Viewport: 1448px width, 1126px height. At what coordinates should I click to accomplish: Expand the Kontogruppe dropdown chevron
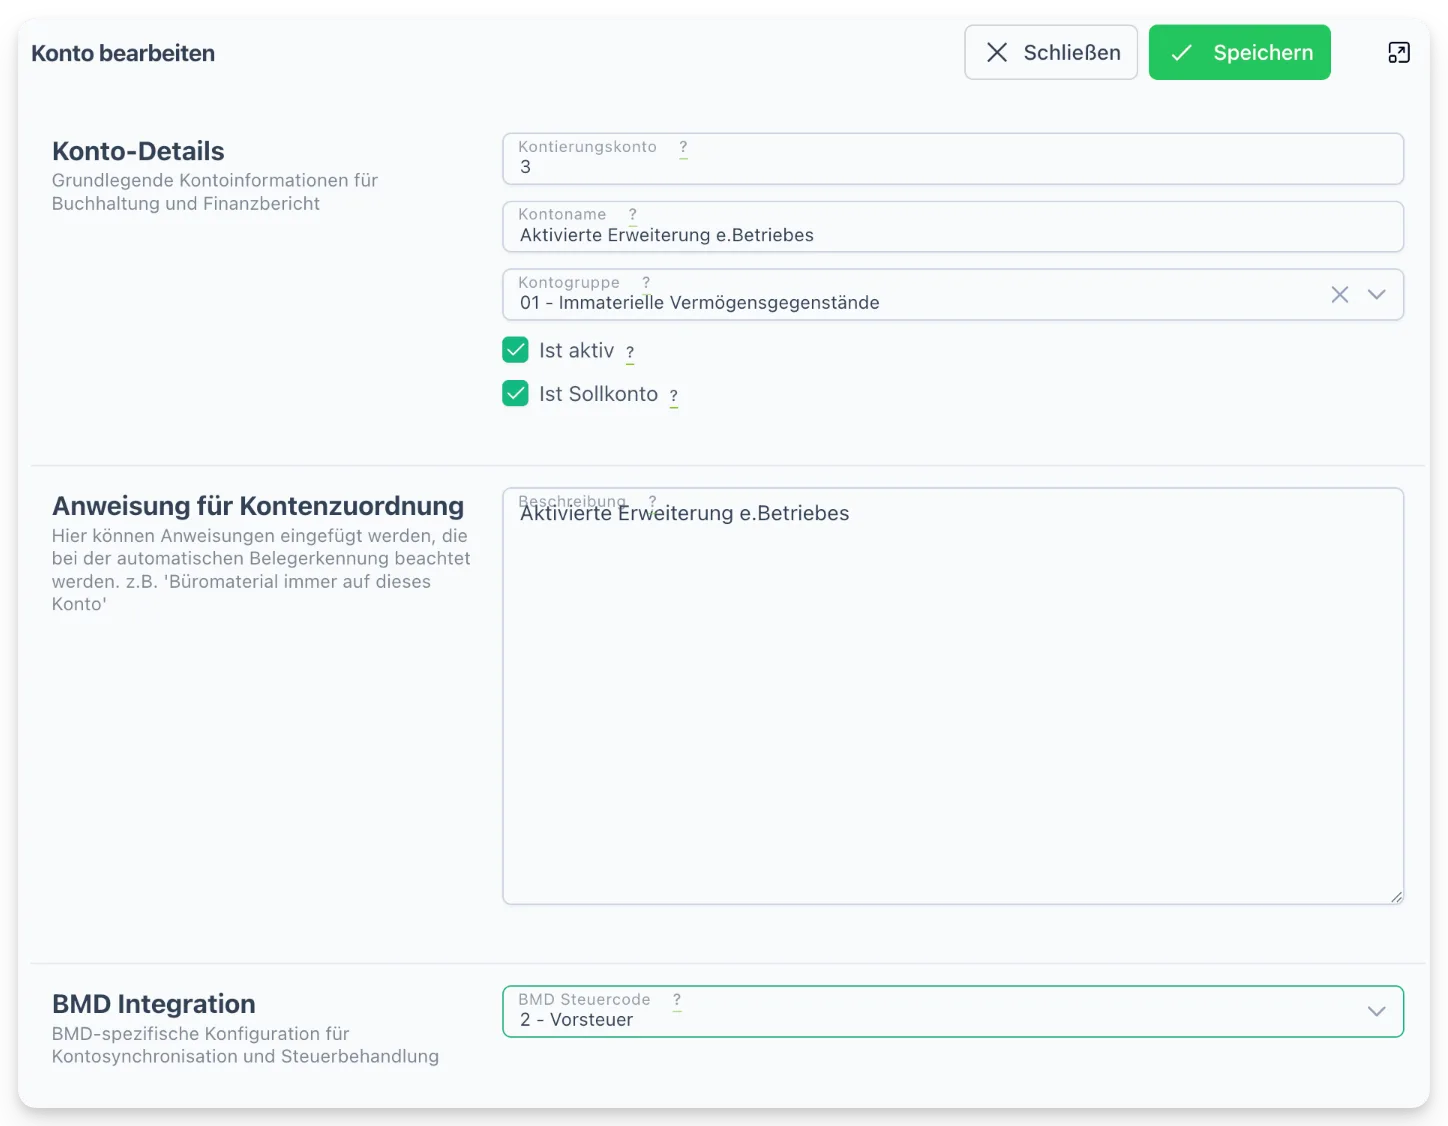pyautogui.click(x=1377, y=294)
